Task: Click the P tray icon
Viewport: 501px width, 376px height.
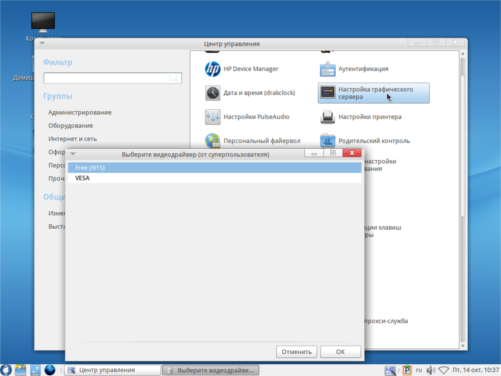Action: pos(407,370)
